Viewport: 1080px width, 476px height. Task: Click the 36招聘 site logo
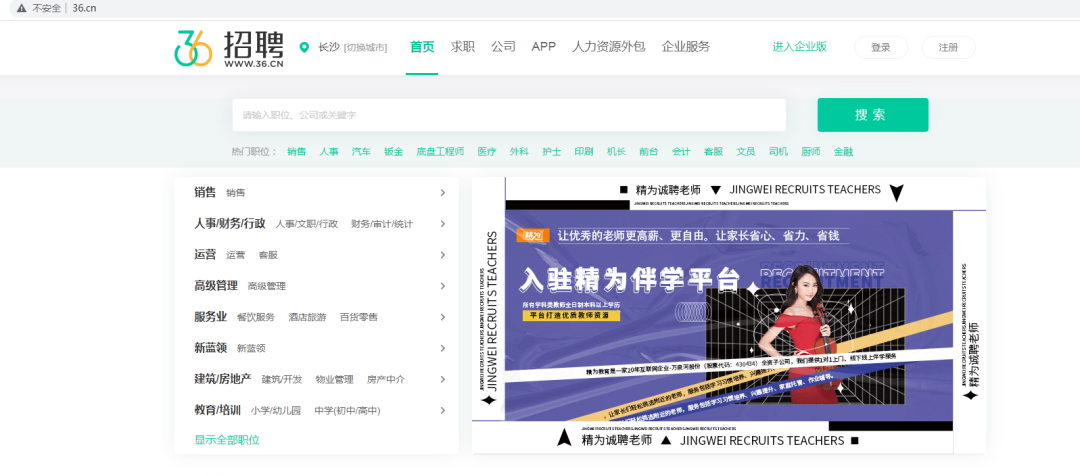click(229, 49)
